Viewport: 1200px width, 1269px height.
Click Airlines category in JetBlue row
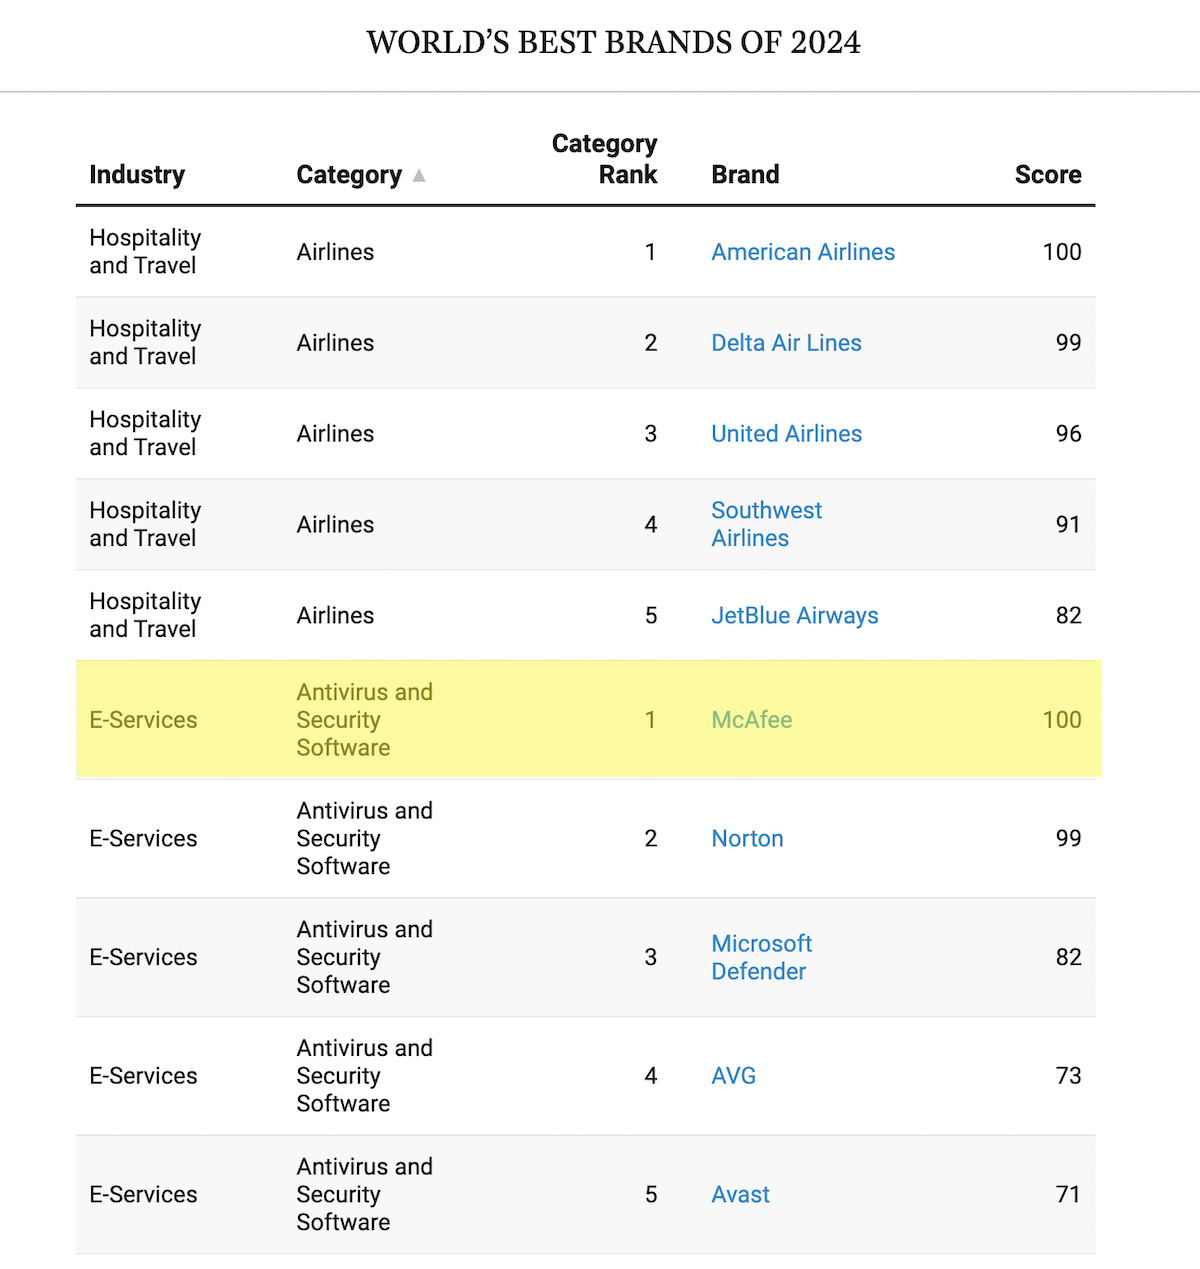coord(335,616)
